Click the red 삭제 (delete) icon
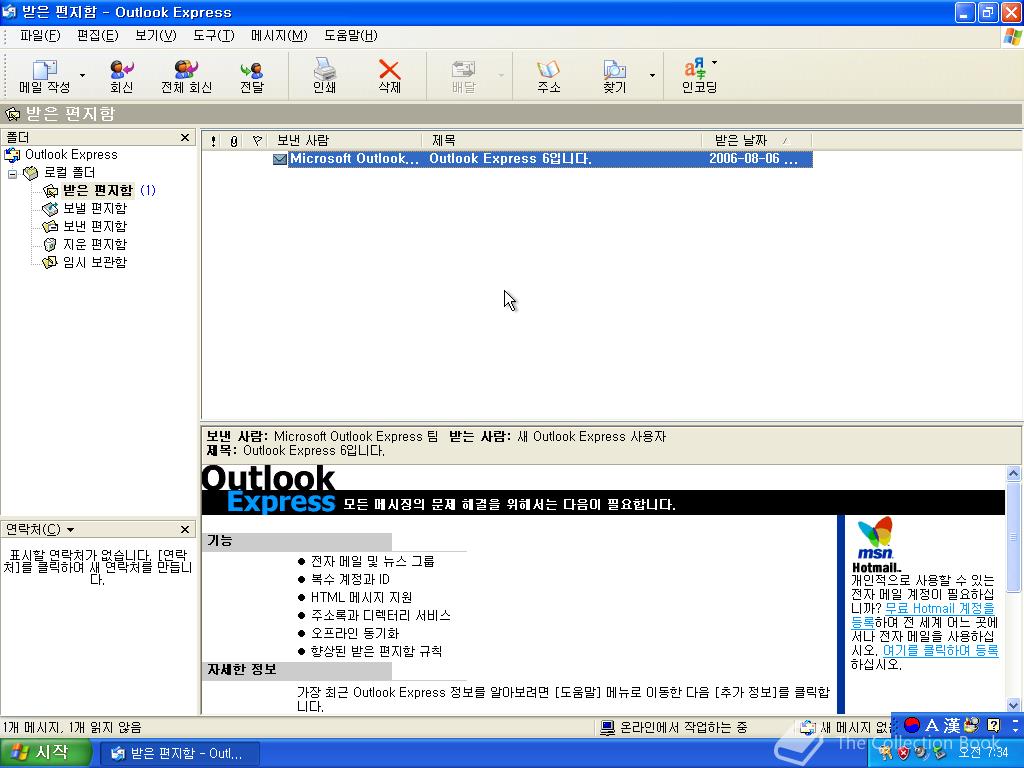This screenshot has height=768, width=1024. tap(389, 76)
